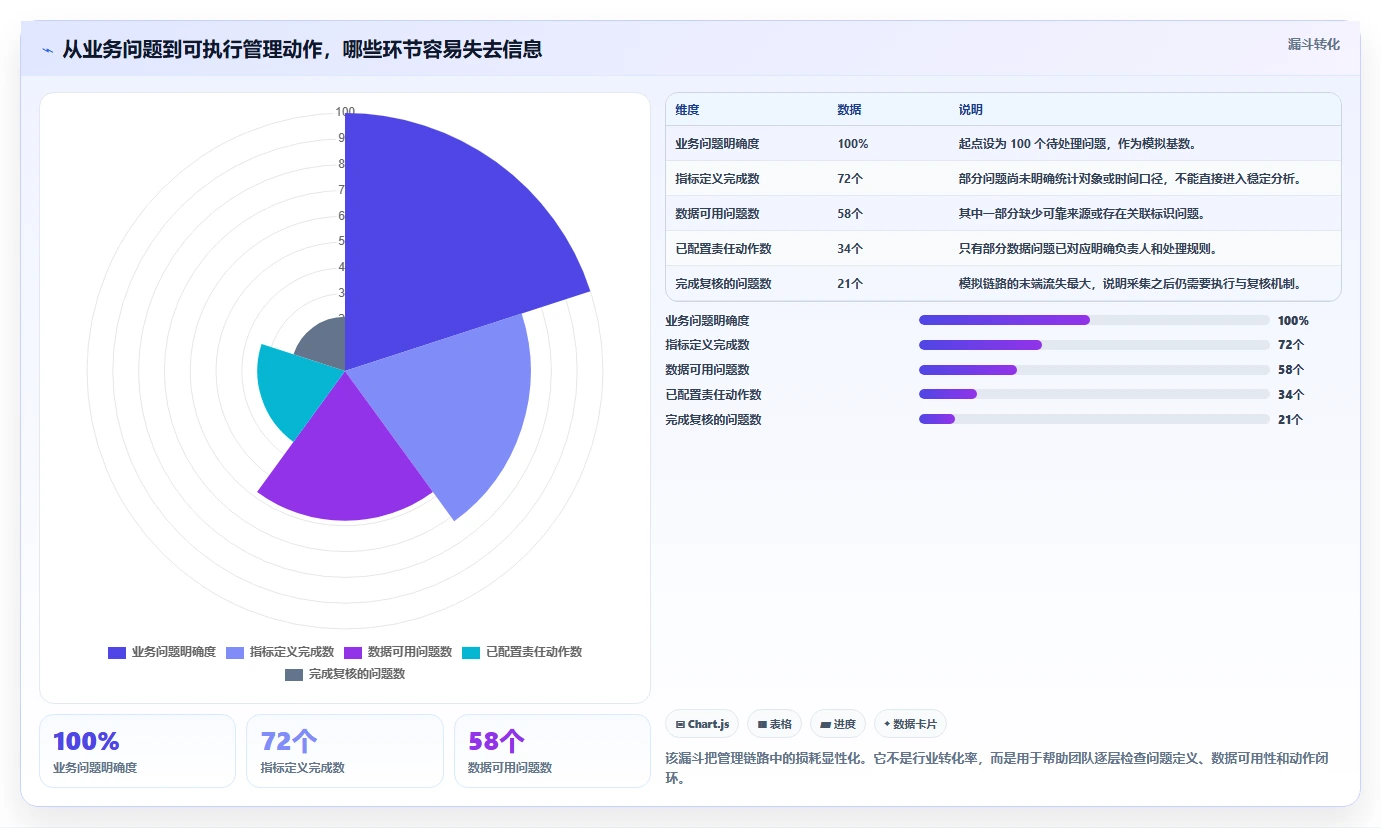The image size is (1381, 828).
Task: Click 业务问题明确度 in the table's first row
Action: coord(717,144)
